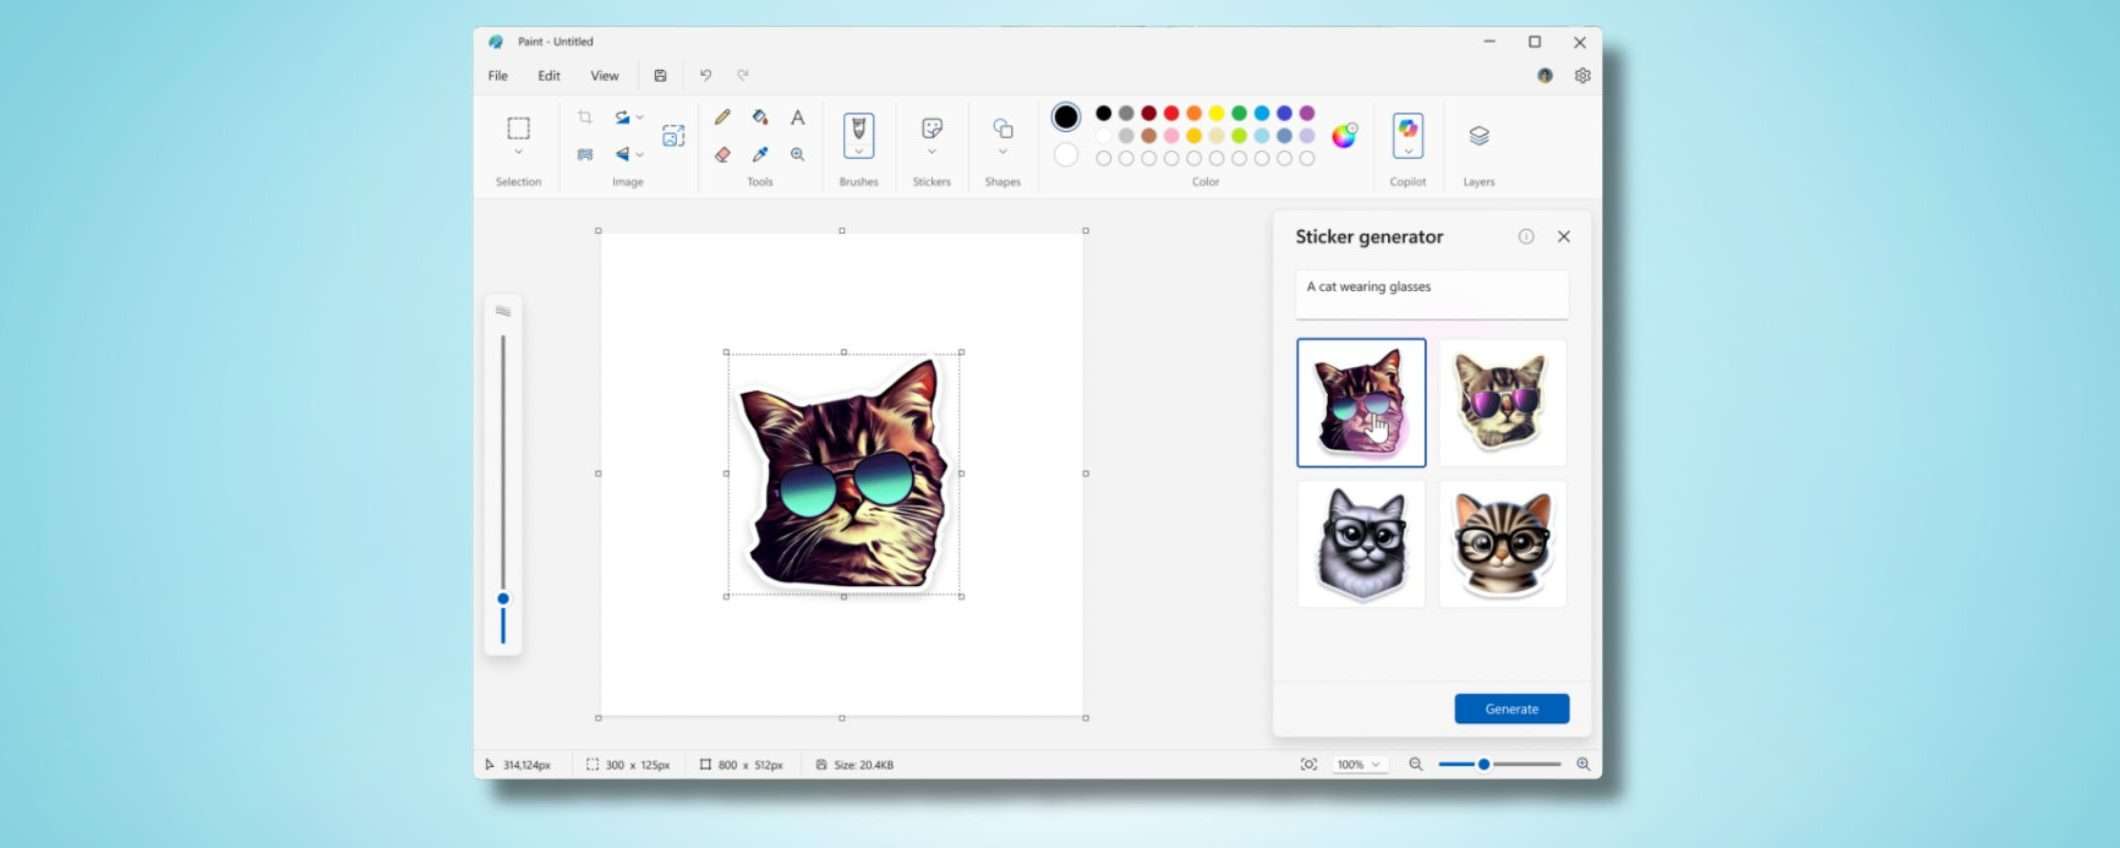Screen dimensions: 2120x848
Task: Click the Save icon
Action: [660, 75]
